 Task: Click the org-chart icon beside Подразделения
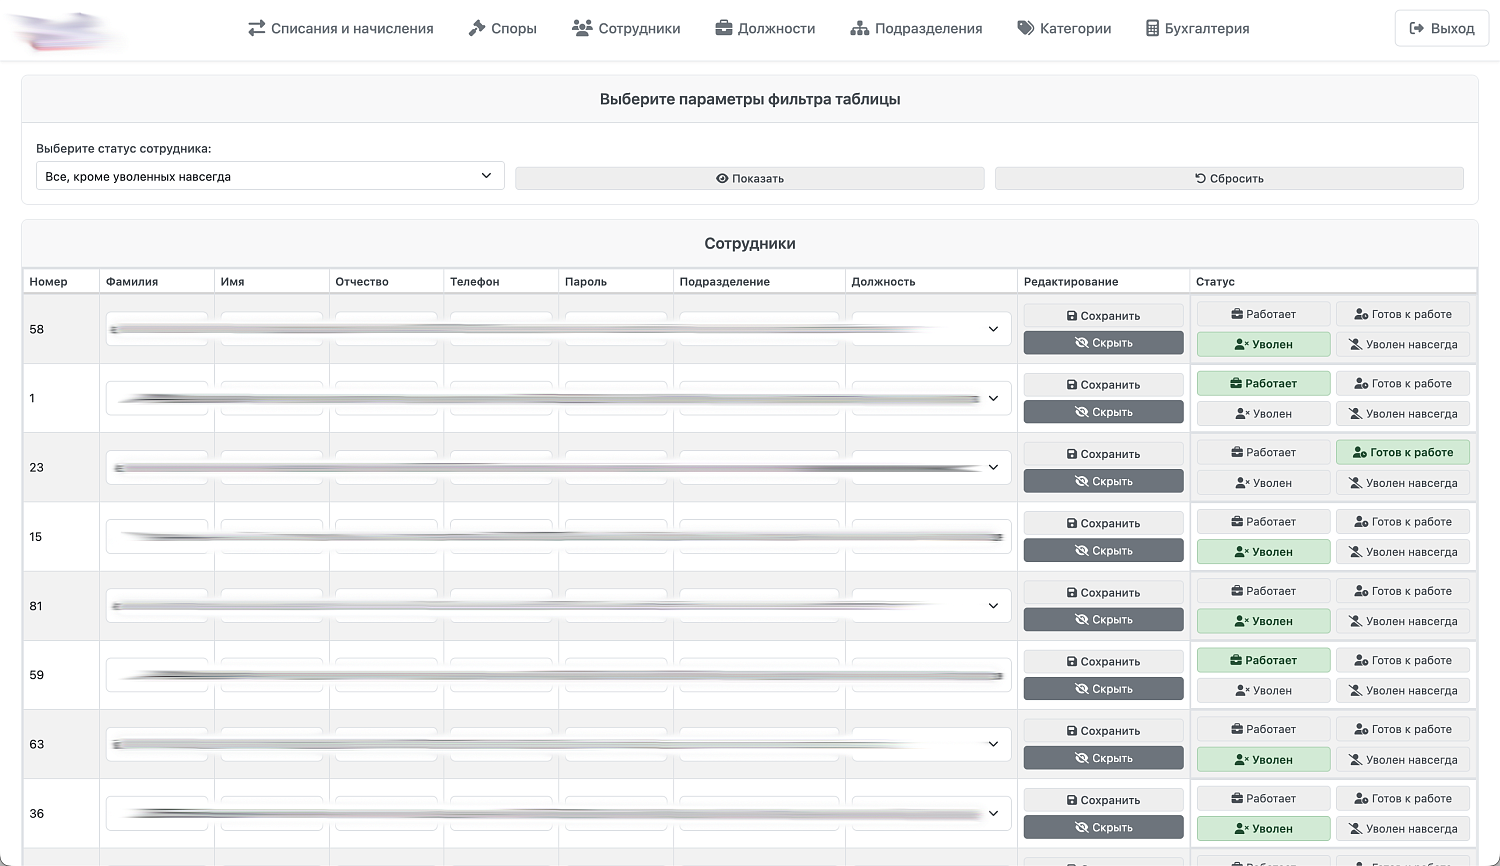(859, 29)
